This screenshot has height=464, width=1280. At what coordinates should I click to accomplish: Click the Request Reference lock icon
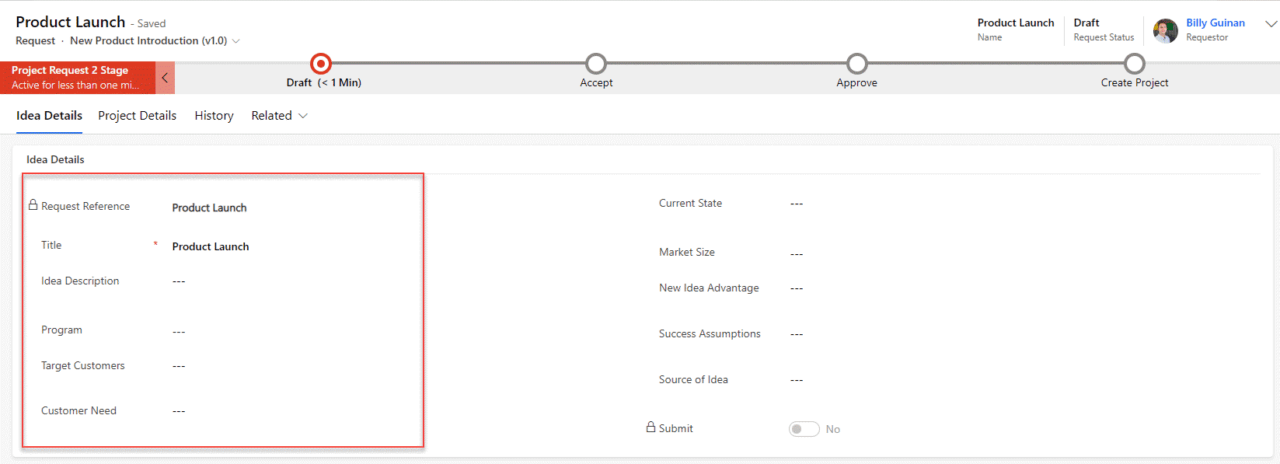[33, 206]
